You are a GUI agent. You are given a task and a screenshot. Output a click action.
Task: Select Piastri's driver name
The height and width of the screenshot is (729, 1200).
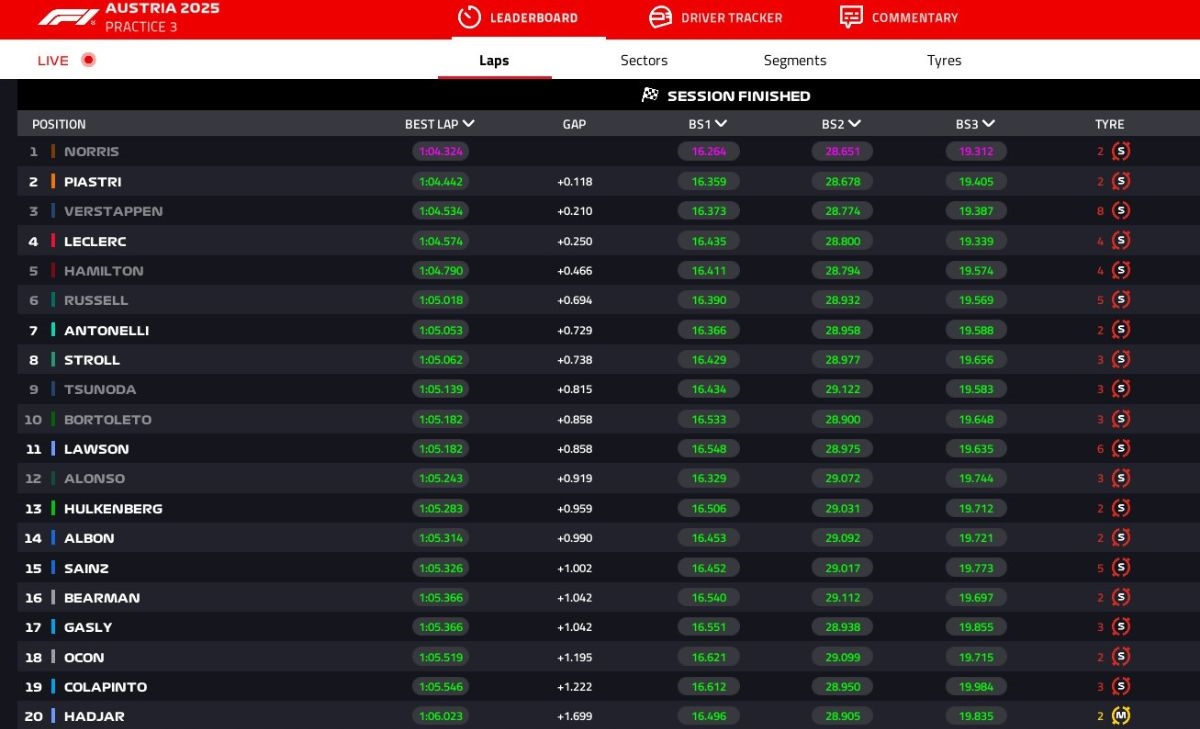click(93, 182)
